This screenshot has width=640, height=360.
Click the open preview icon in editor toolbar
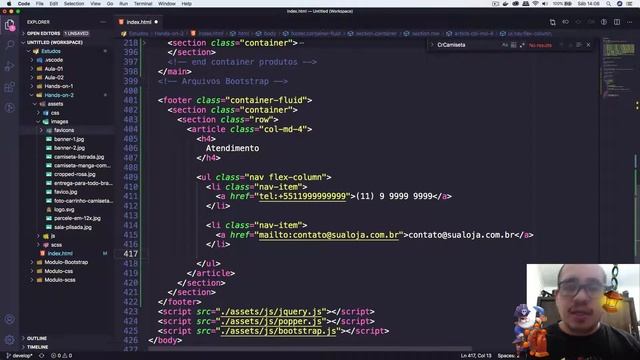(x=604, y=22)
